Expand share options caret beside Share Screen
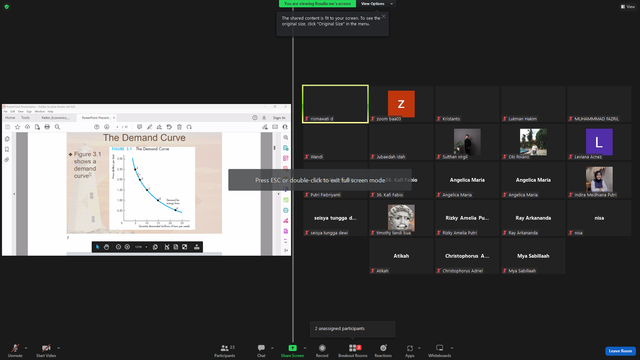 point(305,348)
